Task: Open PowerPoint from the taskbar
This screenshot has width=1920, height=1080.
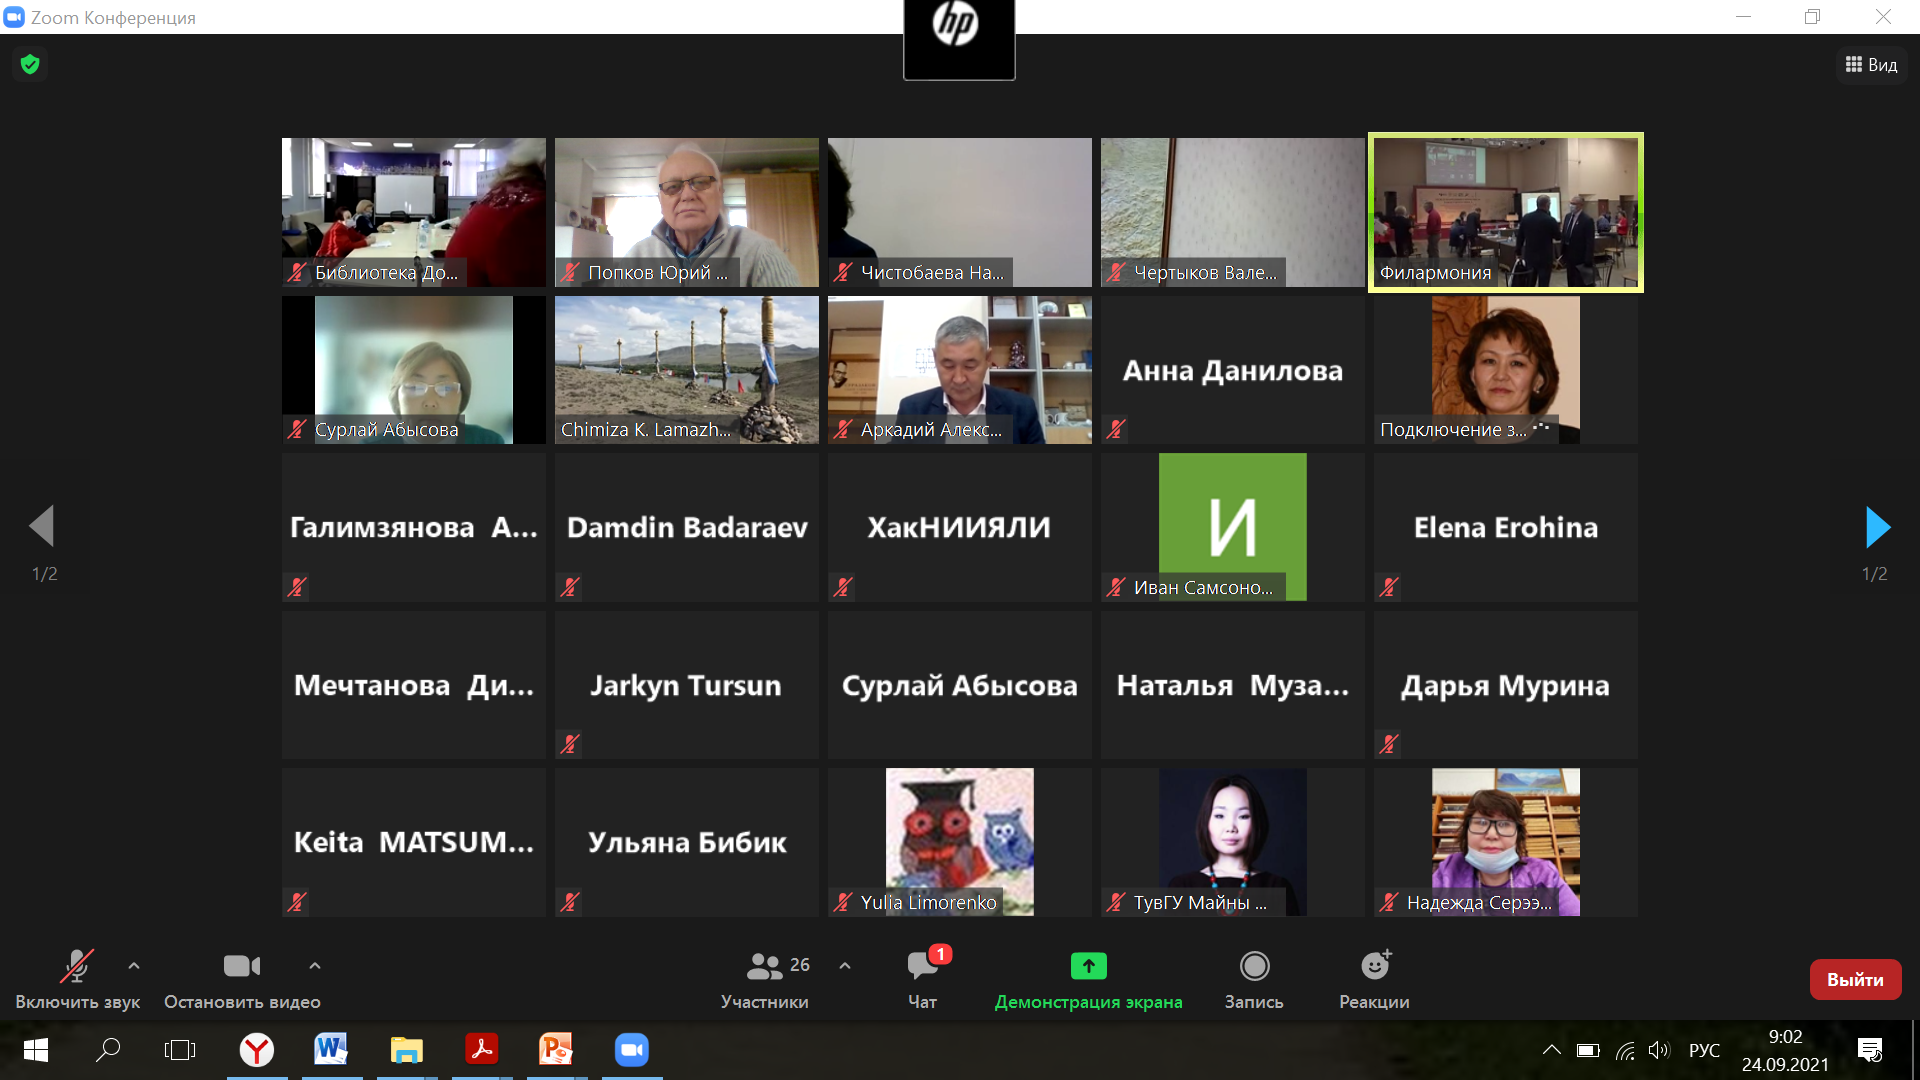Action: point(556,1050)
